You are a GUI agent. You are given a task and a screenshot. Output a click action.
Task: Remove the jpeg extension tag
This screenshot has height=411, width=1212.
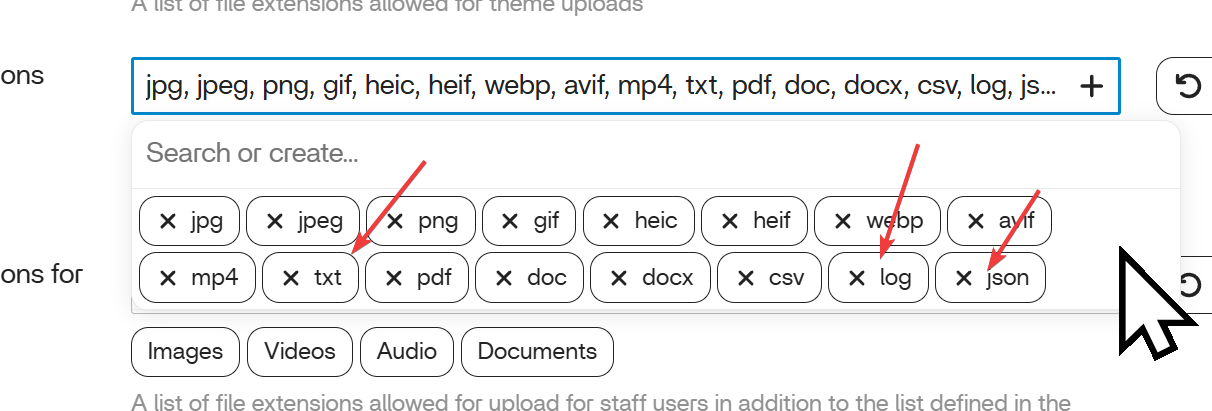pyautogui.click(x=275, y=221)
